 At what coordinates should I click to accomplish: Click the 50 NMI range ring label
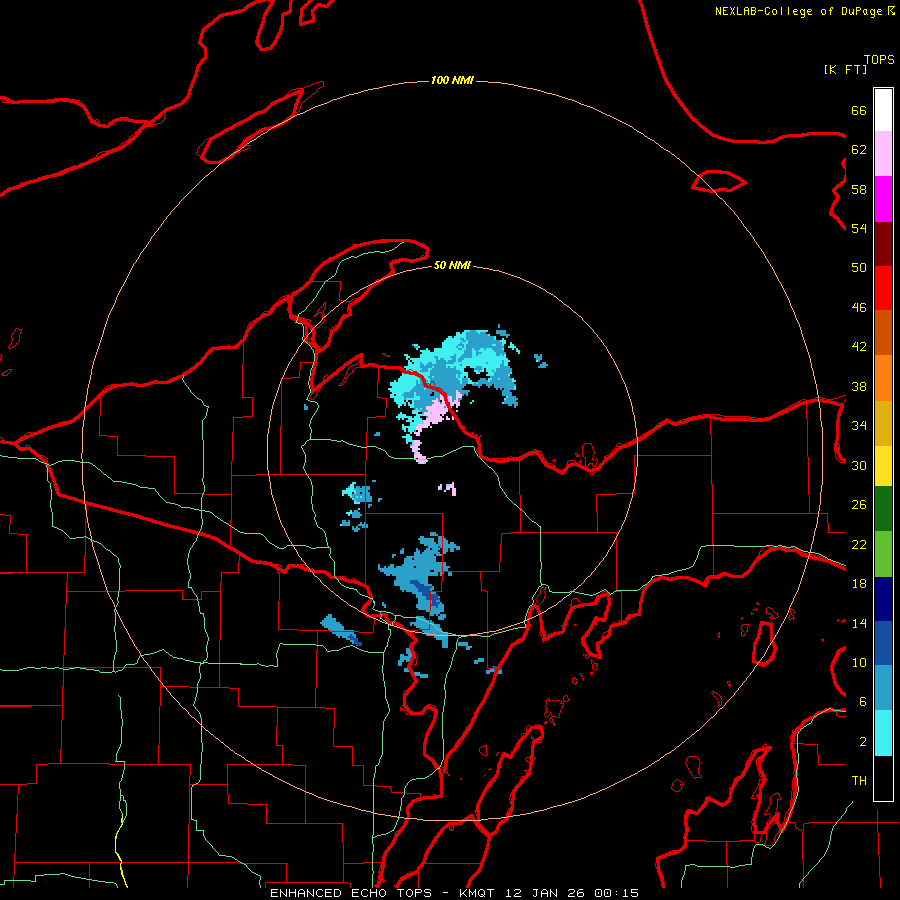click(452, 265)
